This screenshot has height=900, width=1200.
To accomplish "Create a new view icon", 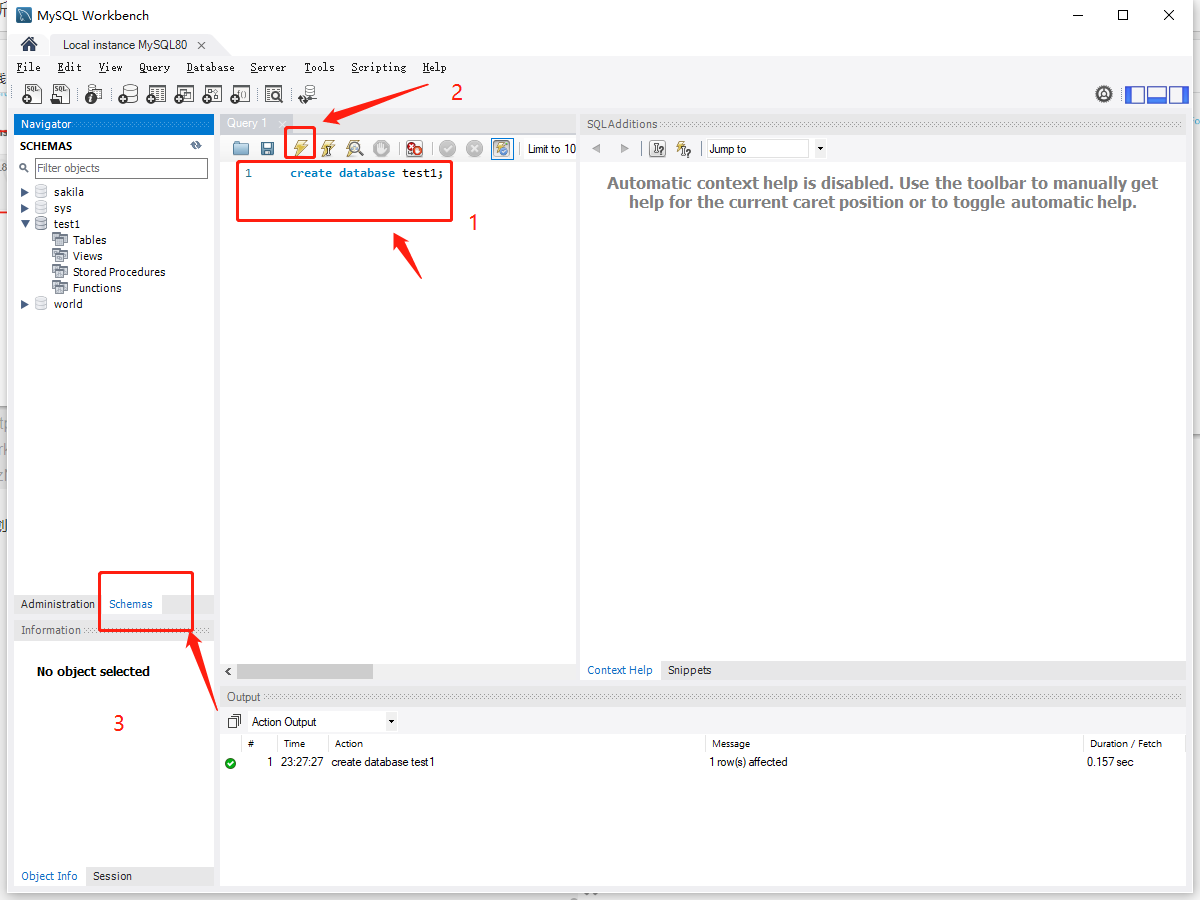I will tap(184, 94).
